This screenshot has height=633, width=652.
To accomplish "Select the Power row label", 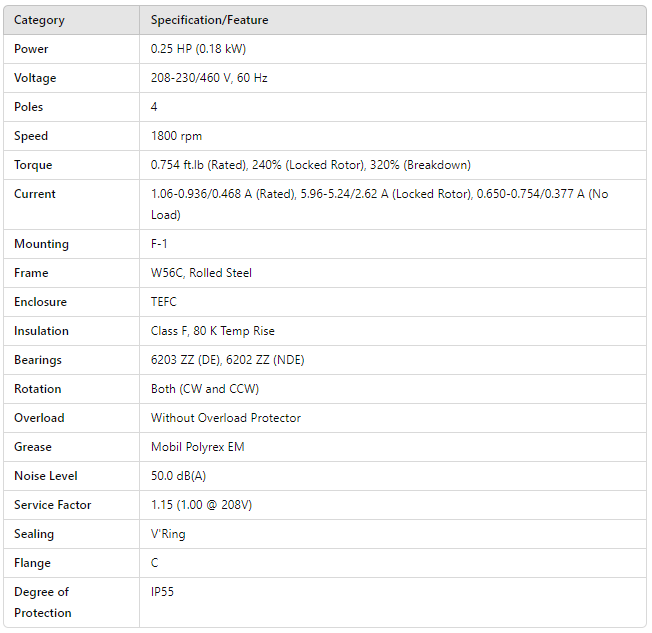I will click(x=31, y=49).
